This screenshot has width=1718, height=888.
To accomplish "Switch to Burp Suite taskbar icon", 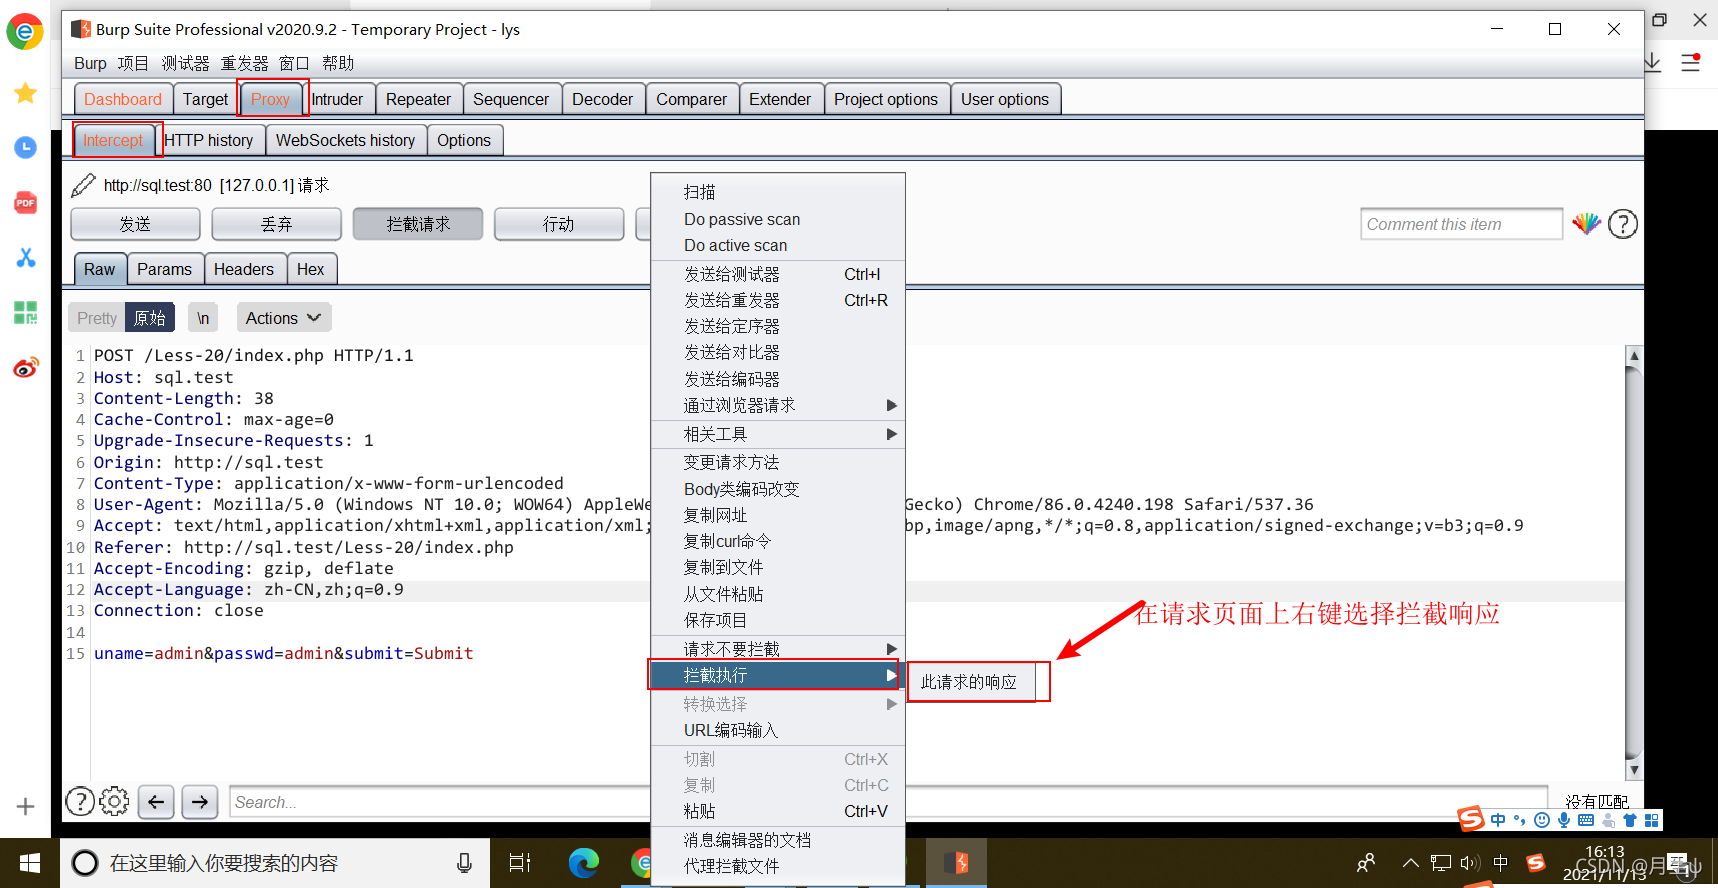I will 957,863.
